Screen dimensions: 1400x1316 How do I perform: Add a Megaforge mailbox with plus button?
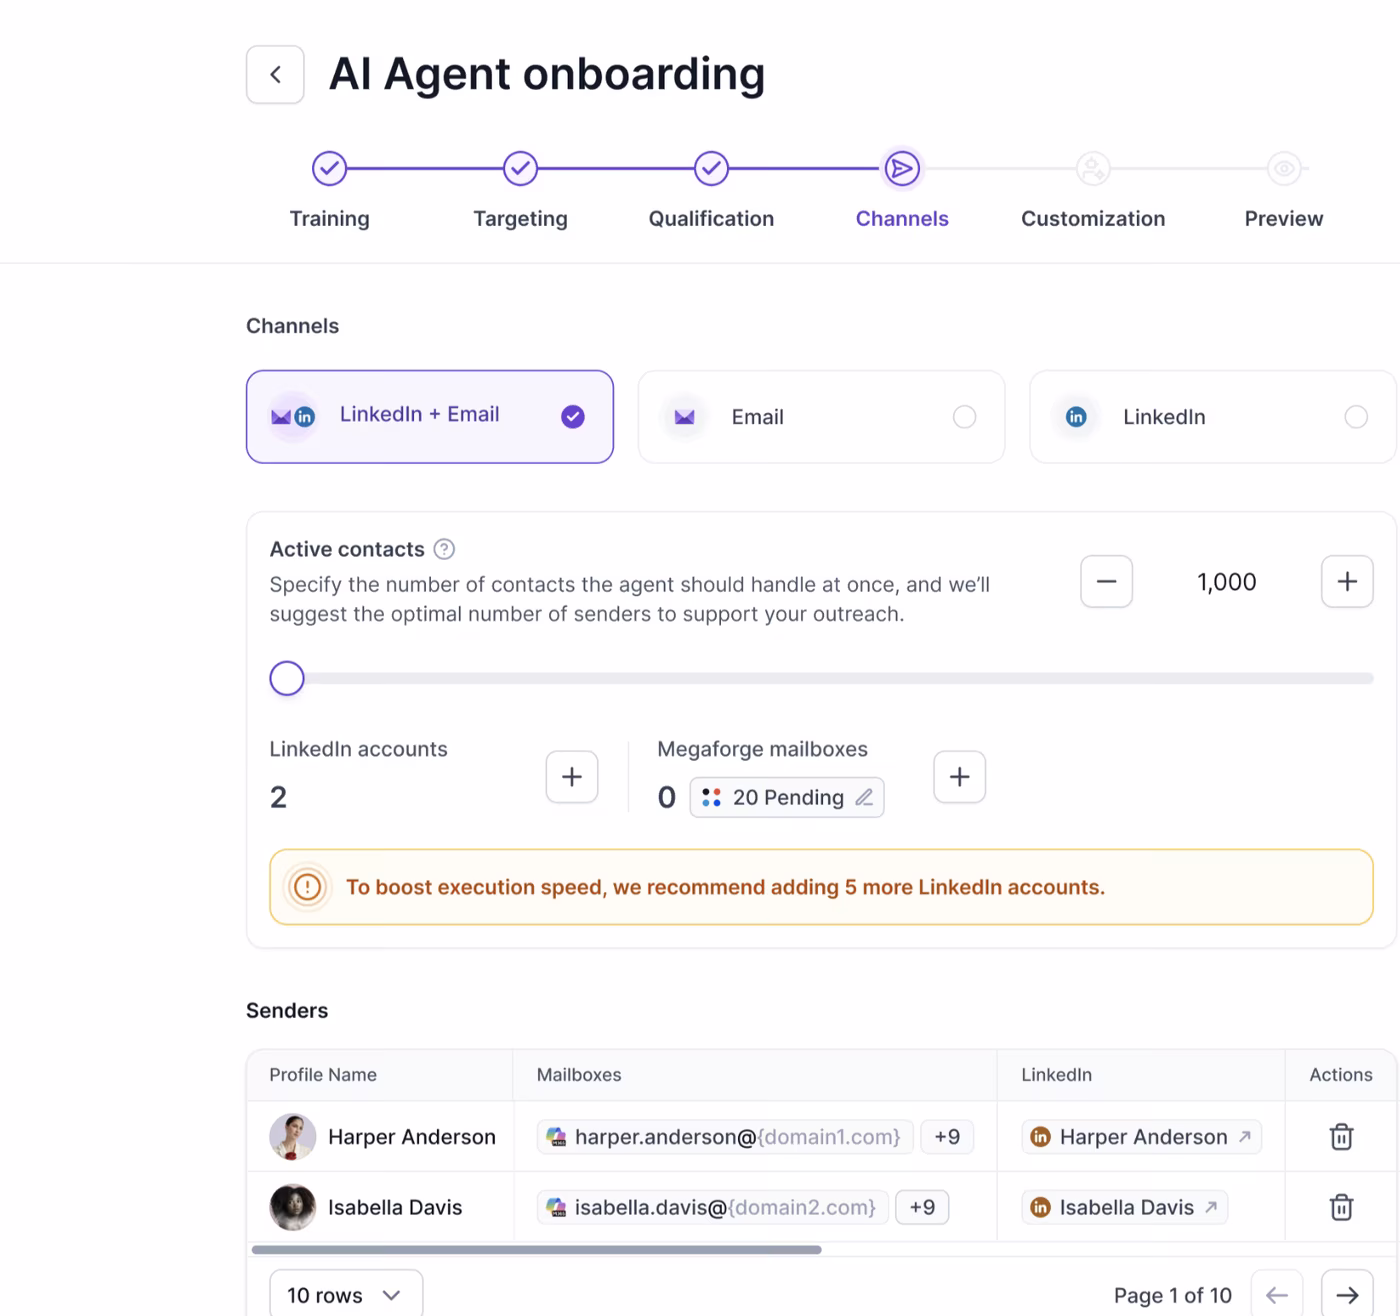coord(959,777)
